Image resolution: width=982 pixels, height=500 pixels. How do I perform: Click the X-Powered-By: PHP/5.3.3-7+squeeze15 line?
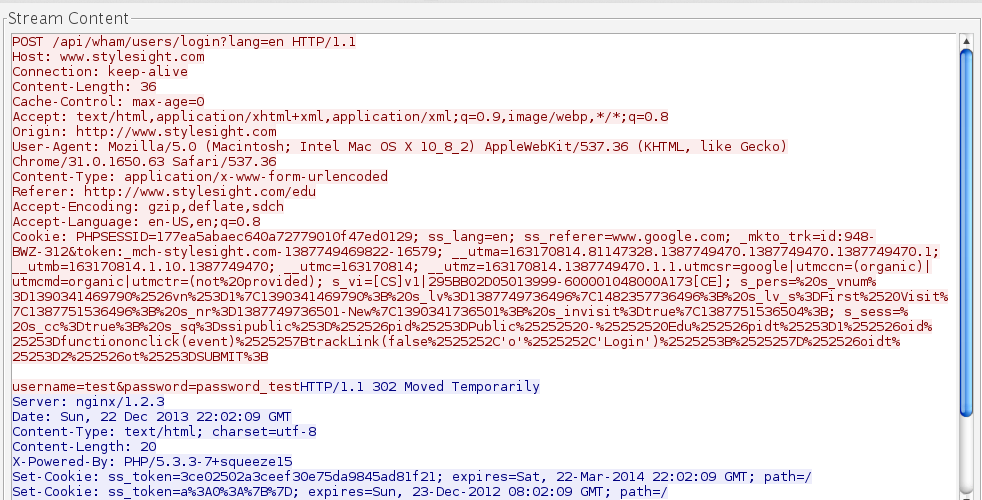tap(152, 462)
